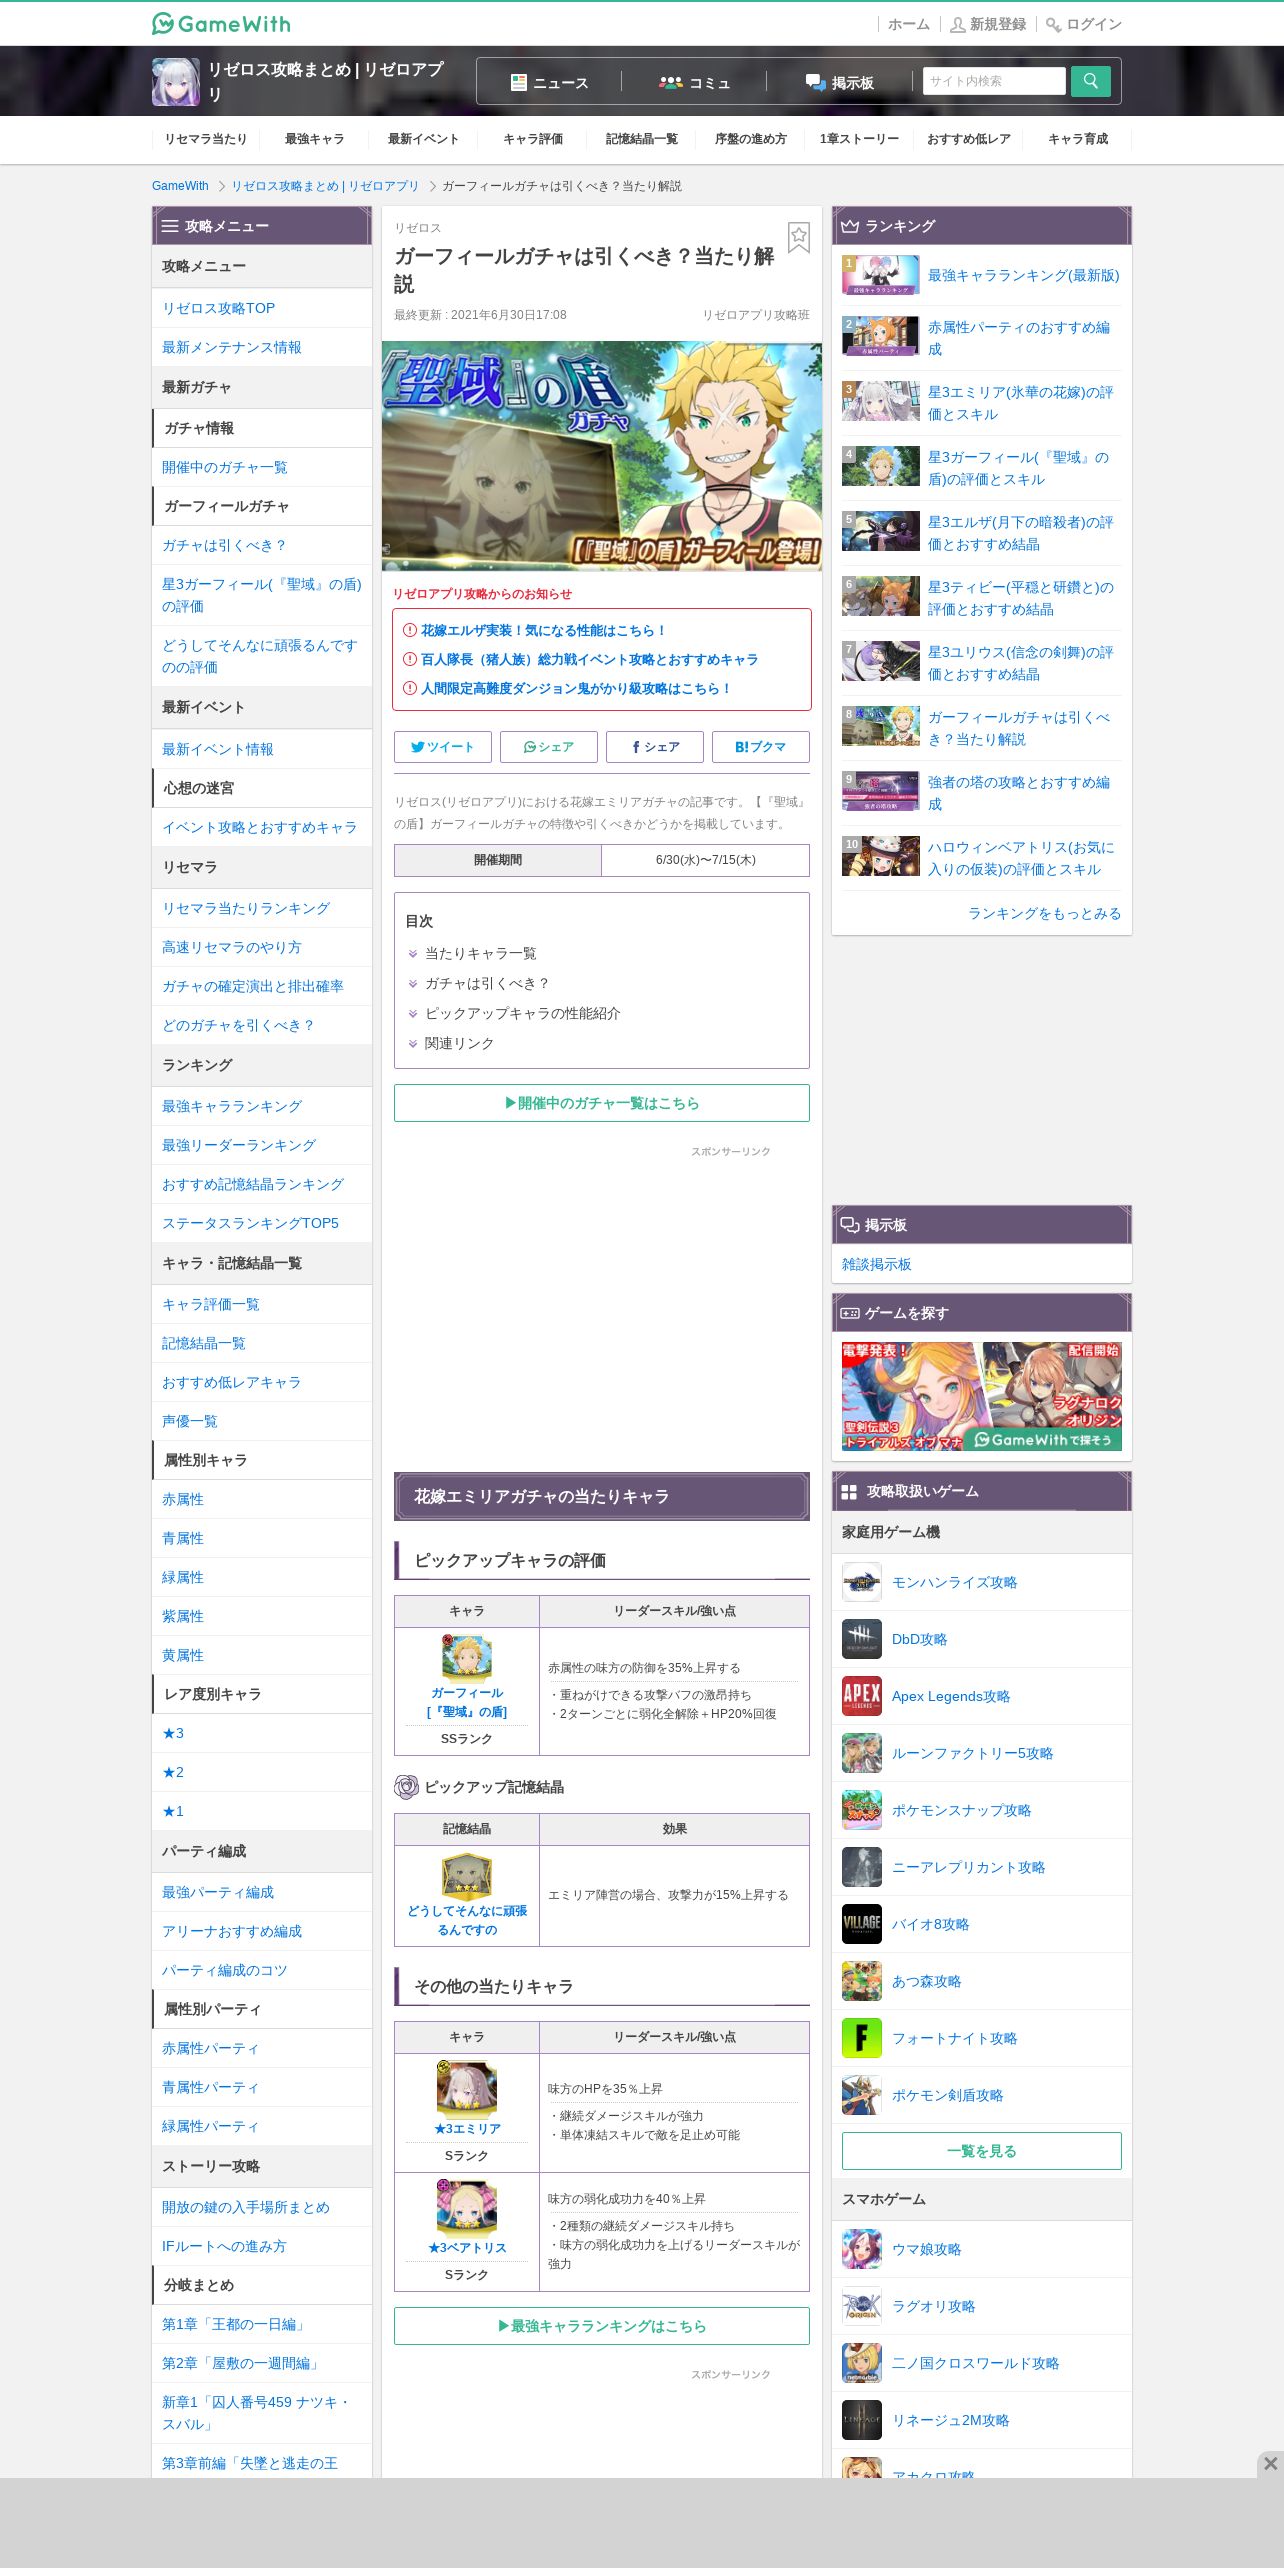Click the B! Bookmark button

click(x=760, y=747)
